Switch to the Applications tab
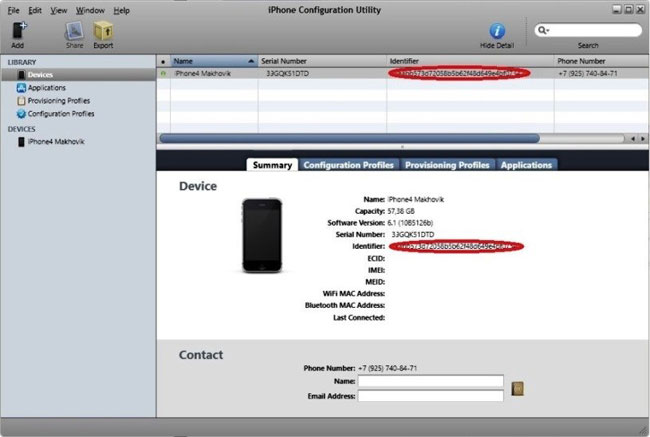The image size is (650, 437). click(x=526, y=165)
